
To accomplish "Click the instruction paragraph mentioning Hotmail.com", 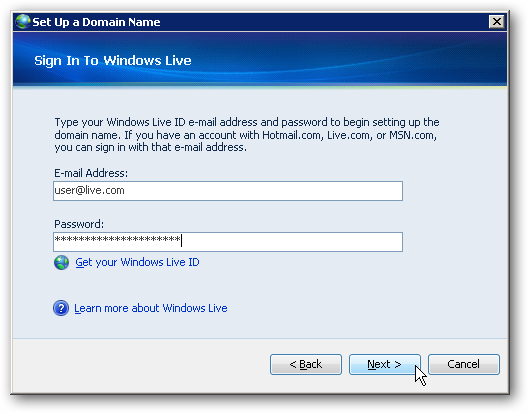I will [x=247, y=135].
